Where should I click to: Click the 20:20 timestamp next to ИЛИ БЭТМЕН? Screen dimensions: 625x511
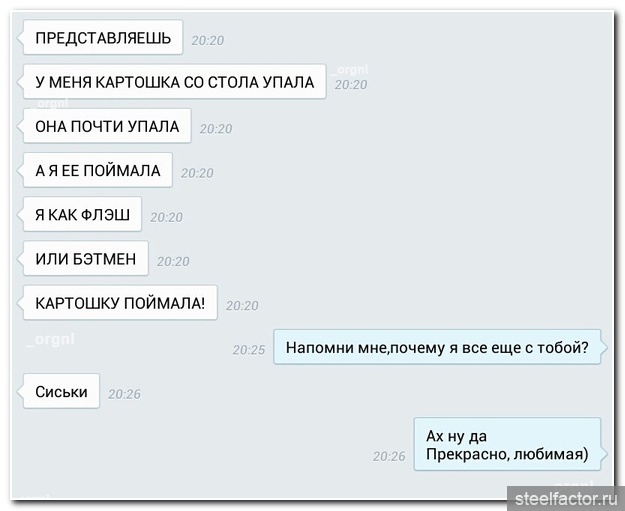pos(173,261)
